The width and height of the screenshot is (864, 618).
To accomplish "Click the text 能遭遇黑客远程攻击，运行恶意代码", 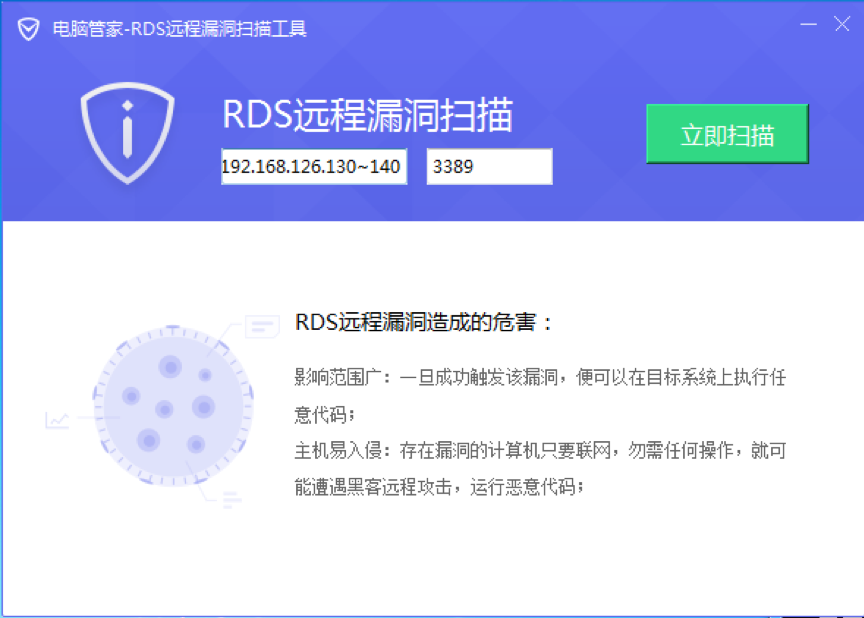I will 439,487.
